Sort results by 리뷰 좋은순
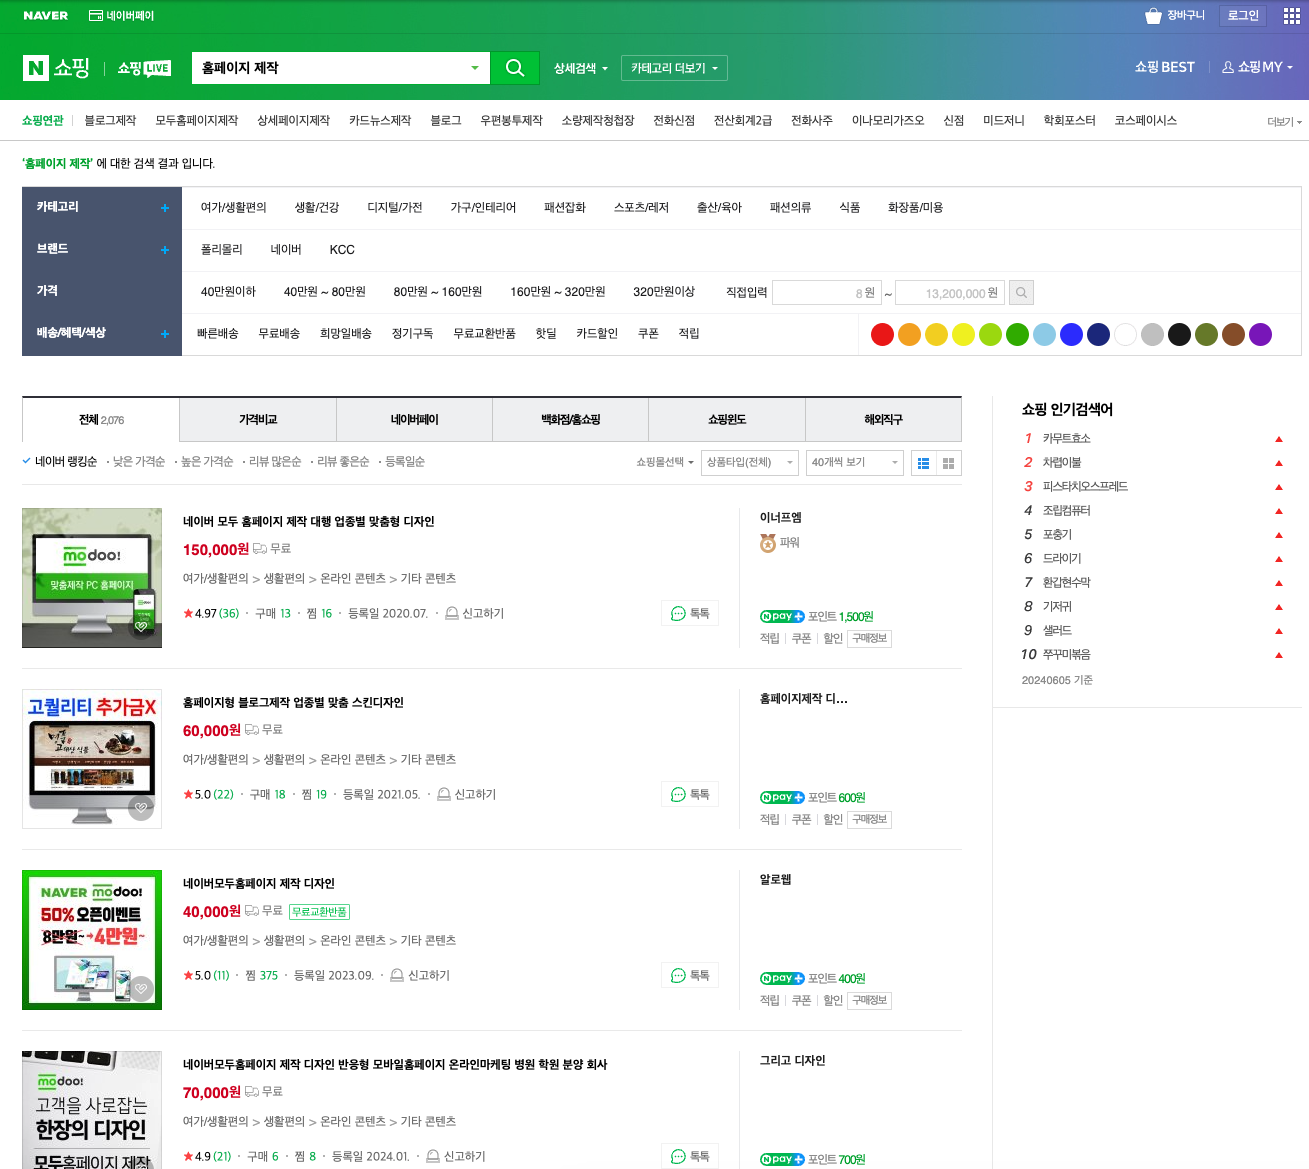This screenshot has width=1309, height=1169. pyautogui.click(x=343, y=462)
